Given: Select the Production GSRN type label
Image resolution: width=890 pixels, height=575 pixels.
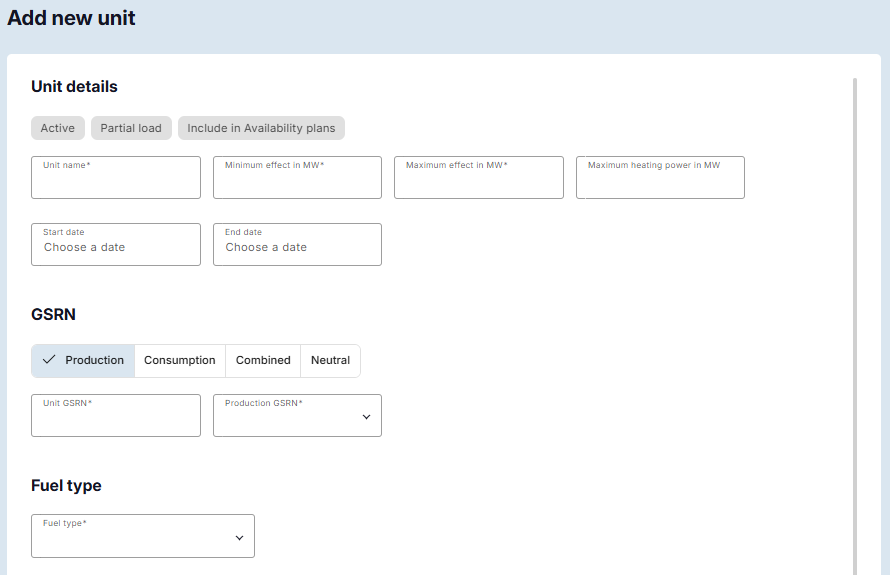Looking at the screenshot, I should (95, 360).
